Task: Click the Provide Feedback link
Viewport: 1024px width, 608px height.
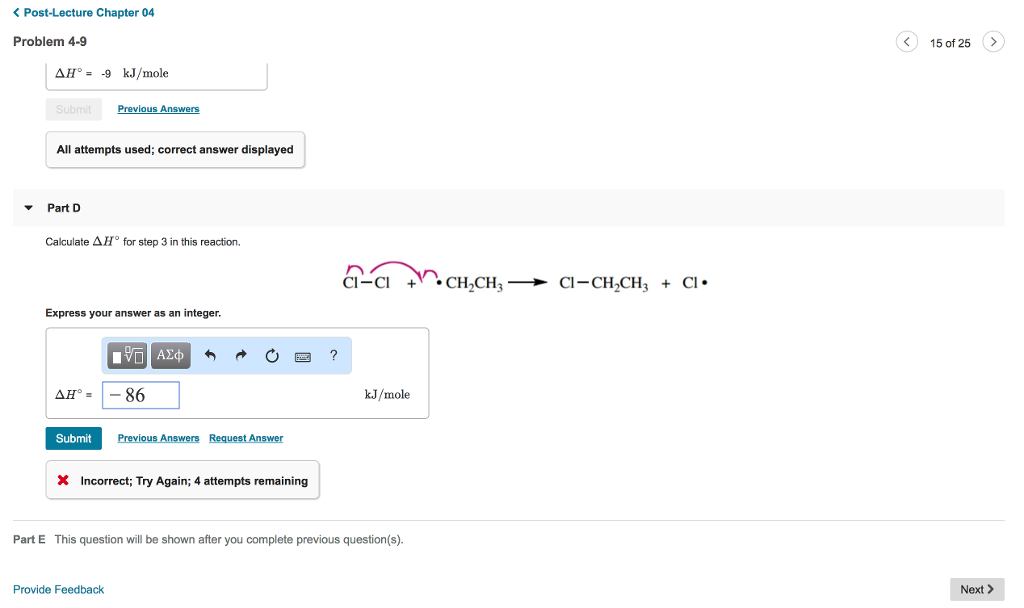Action: pyautogui.click(x=58, y=589)
